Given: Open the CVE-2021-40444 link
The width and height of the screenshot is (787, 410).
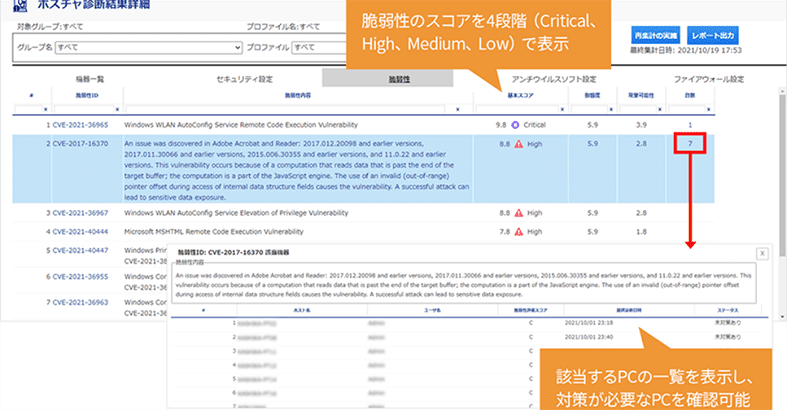Looking at the screenshot, I should [80, 232].
